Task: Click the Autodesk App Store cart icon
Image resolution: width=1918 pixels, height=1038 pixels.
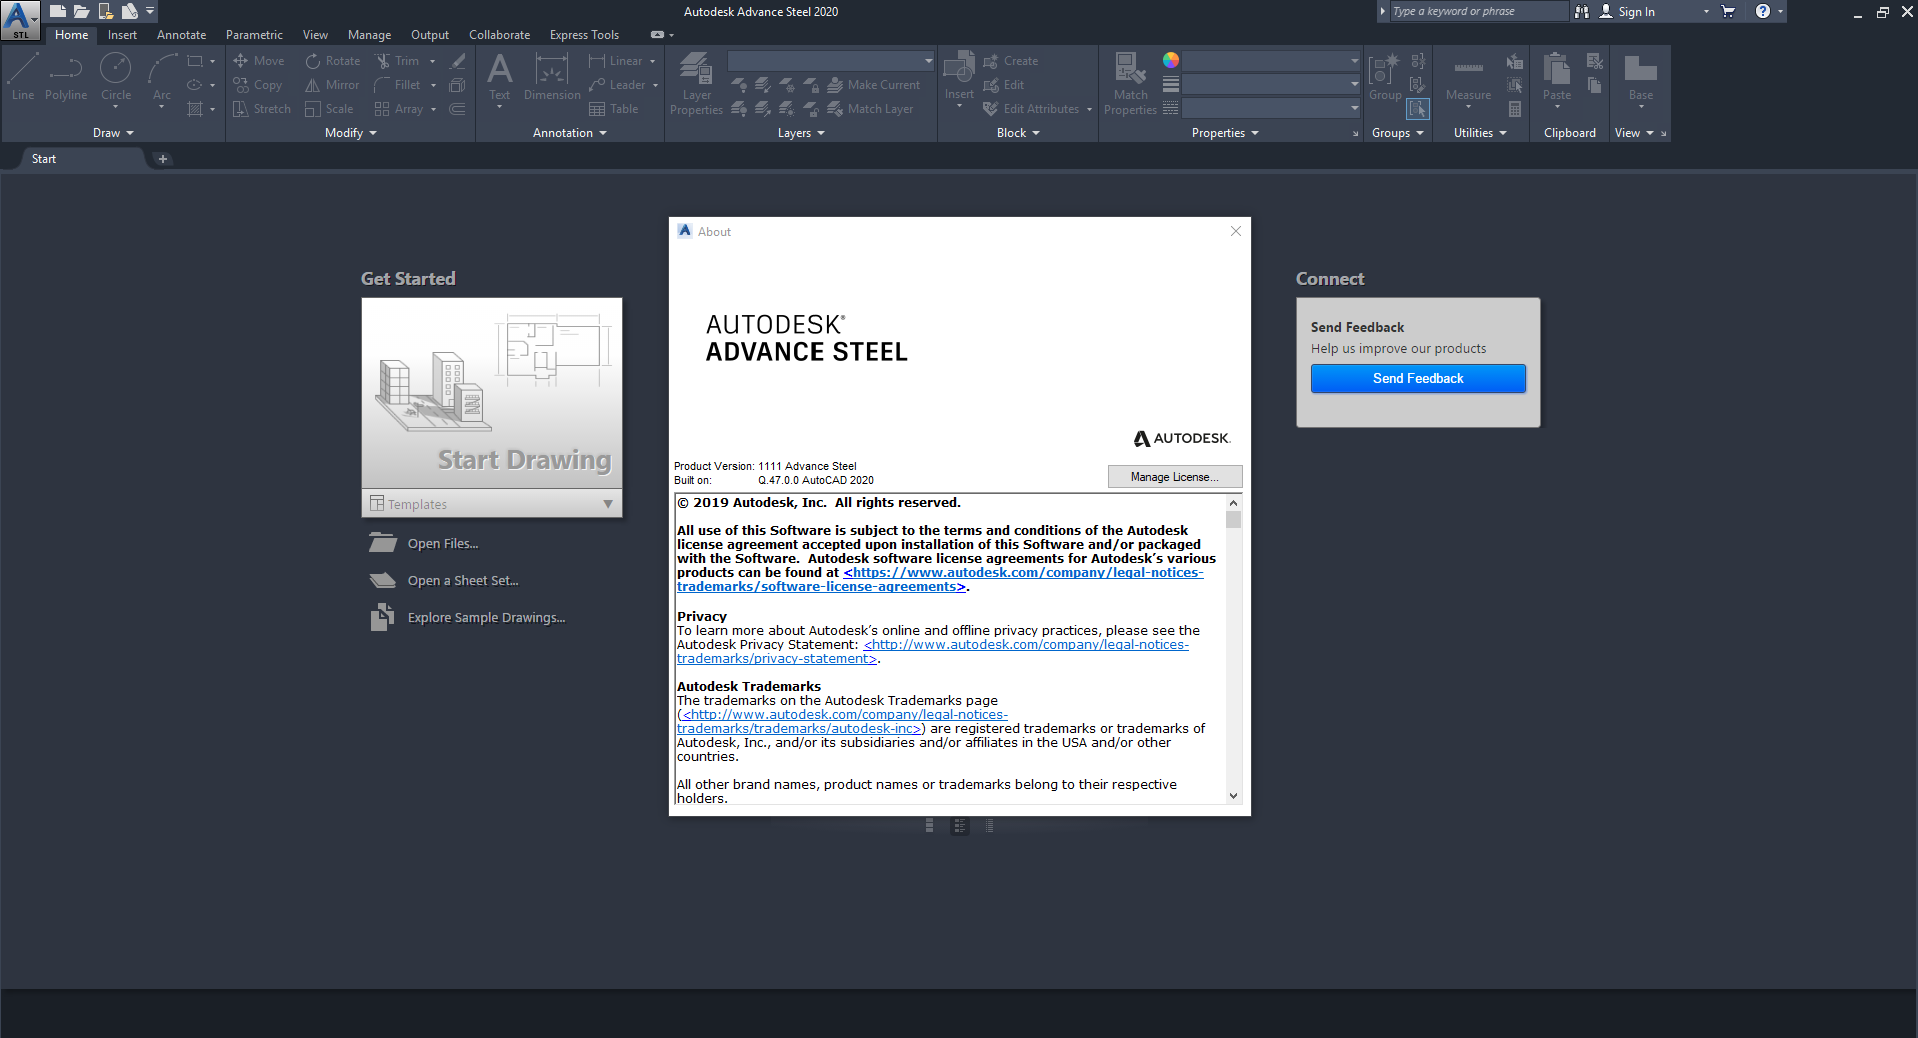Action: click(x=1728, y=11)
